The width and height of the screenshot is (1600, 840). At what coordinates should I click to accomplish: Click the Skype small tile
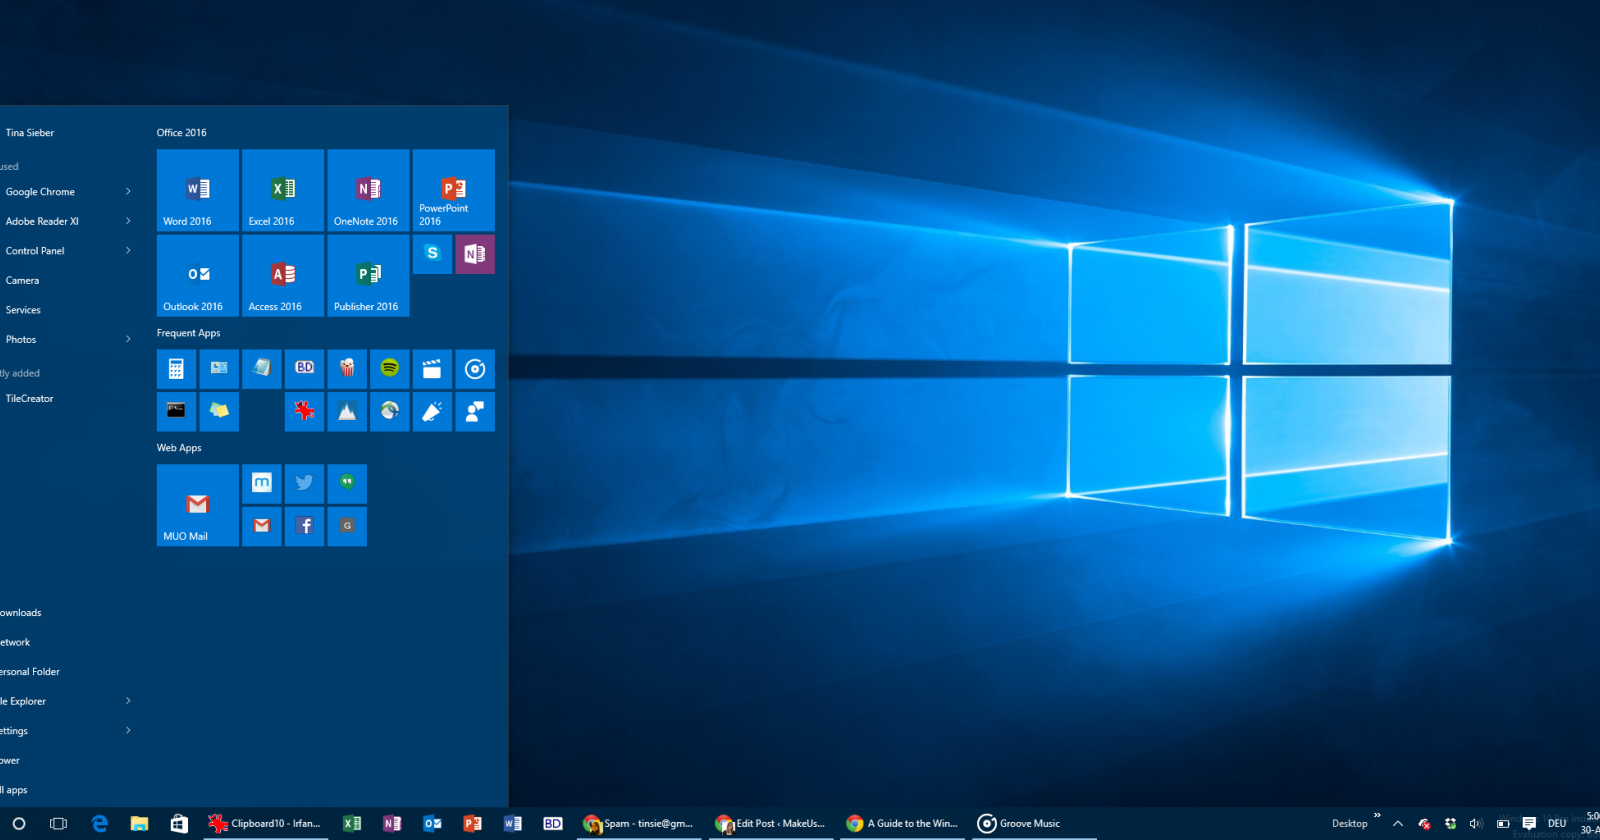coord(432,254)
